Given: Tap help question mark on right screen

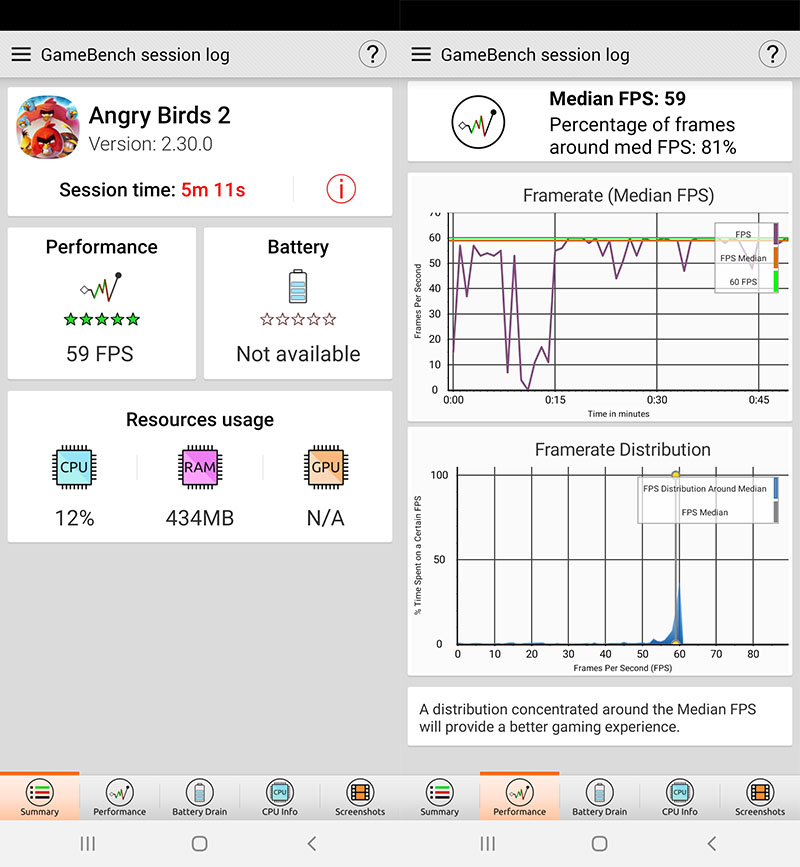Looking at the screenshot, I should pyautogui.click(x=772, y=54).
